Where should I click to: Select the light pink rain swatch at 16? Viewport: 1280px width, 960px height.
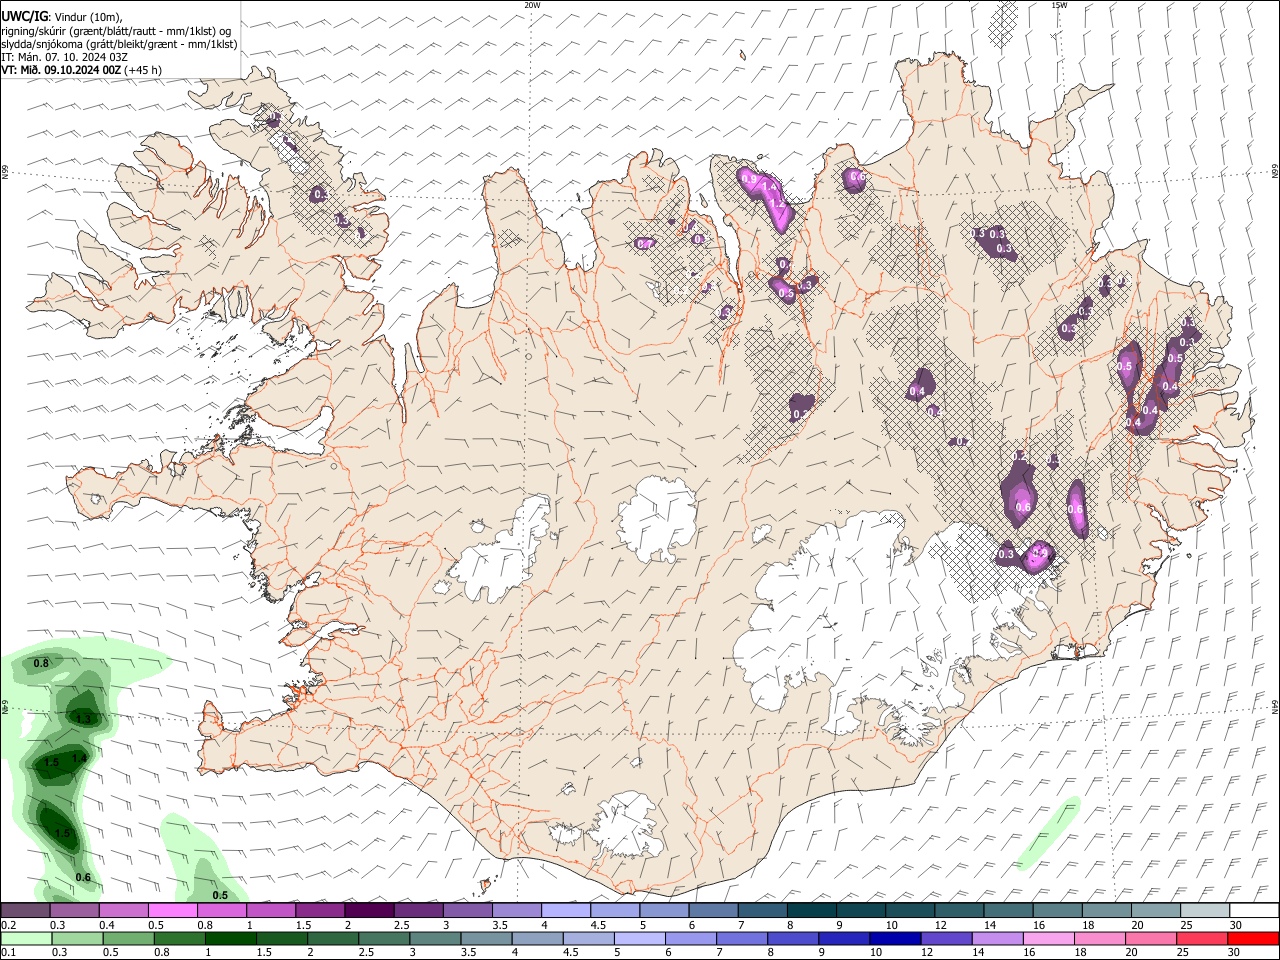coord(1048,938)
